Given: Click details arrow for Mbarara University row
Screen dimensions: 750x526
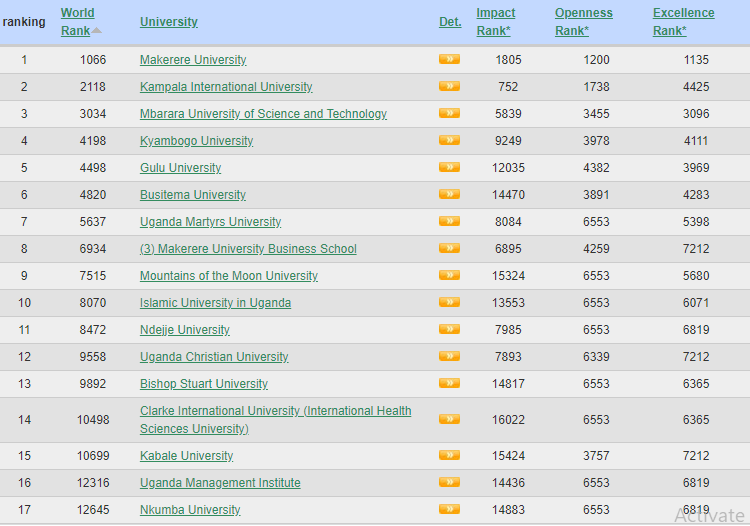Looking at the screenshot, I should (449, 113).
